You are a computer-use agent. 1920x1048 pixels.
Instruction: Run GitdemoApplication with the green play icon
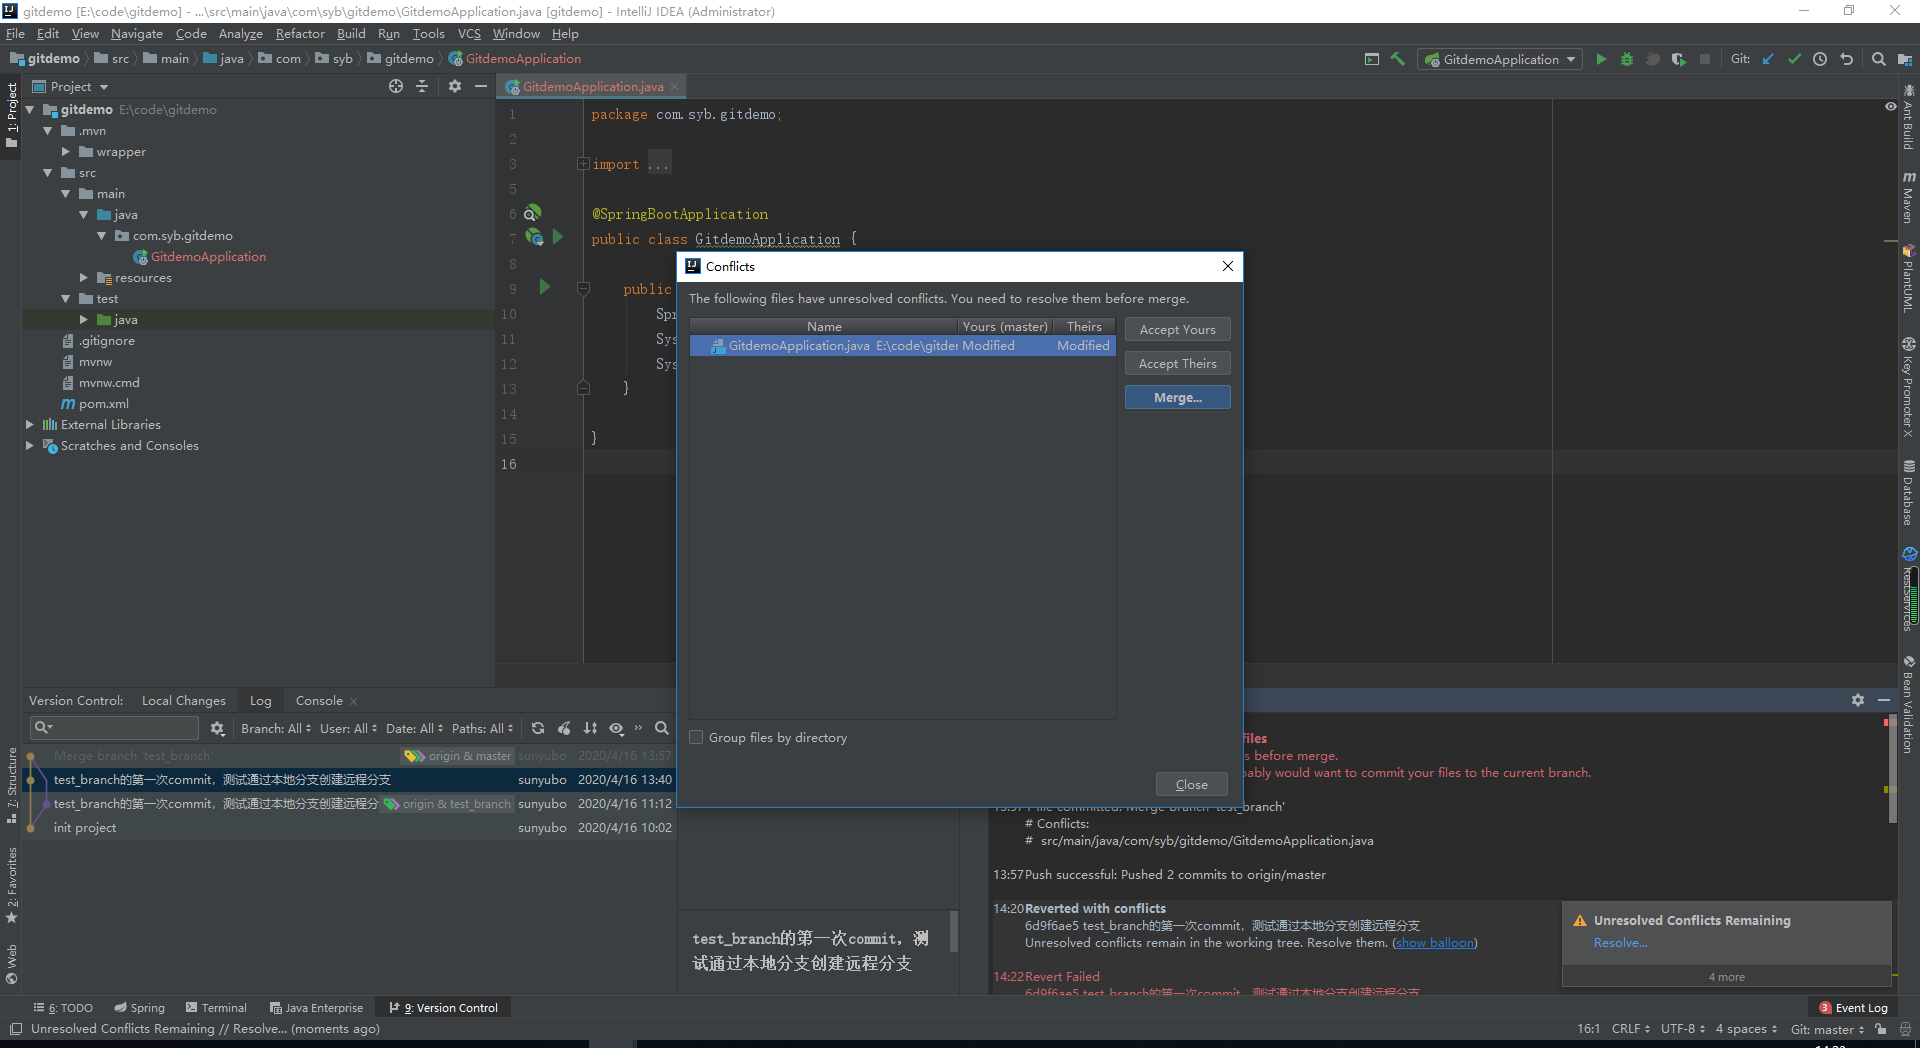(x=1601, y=59)
